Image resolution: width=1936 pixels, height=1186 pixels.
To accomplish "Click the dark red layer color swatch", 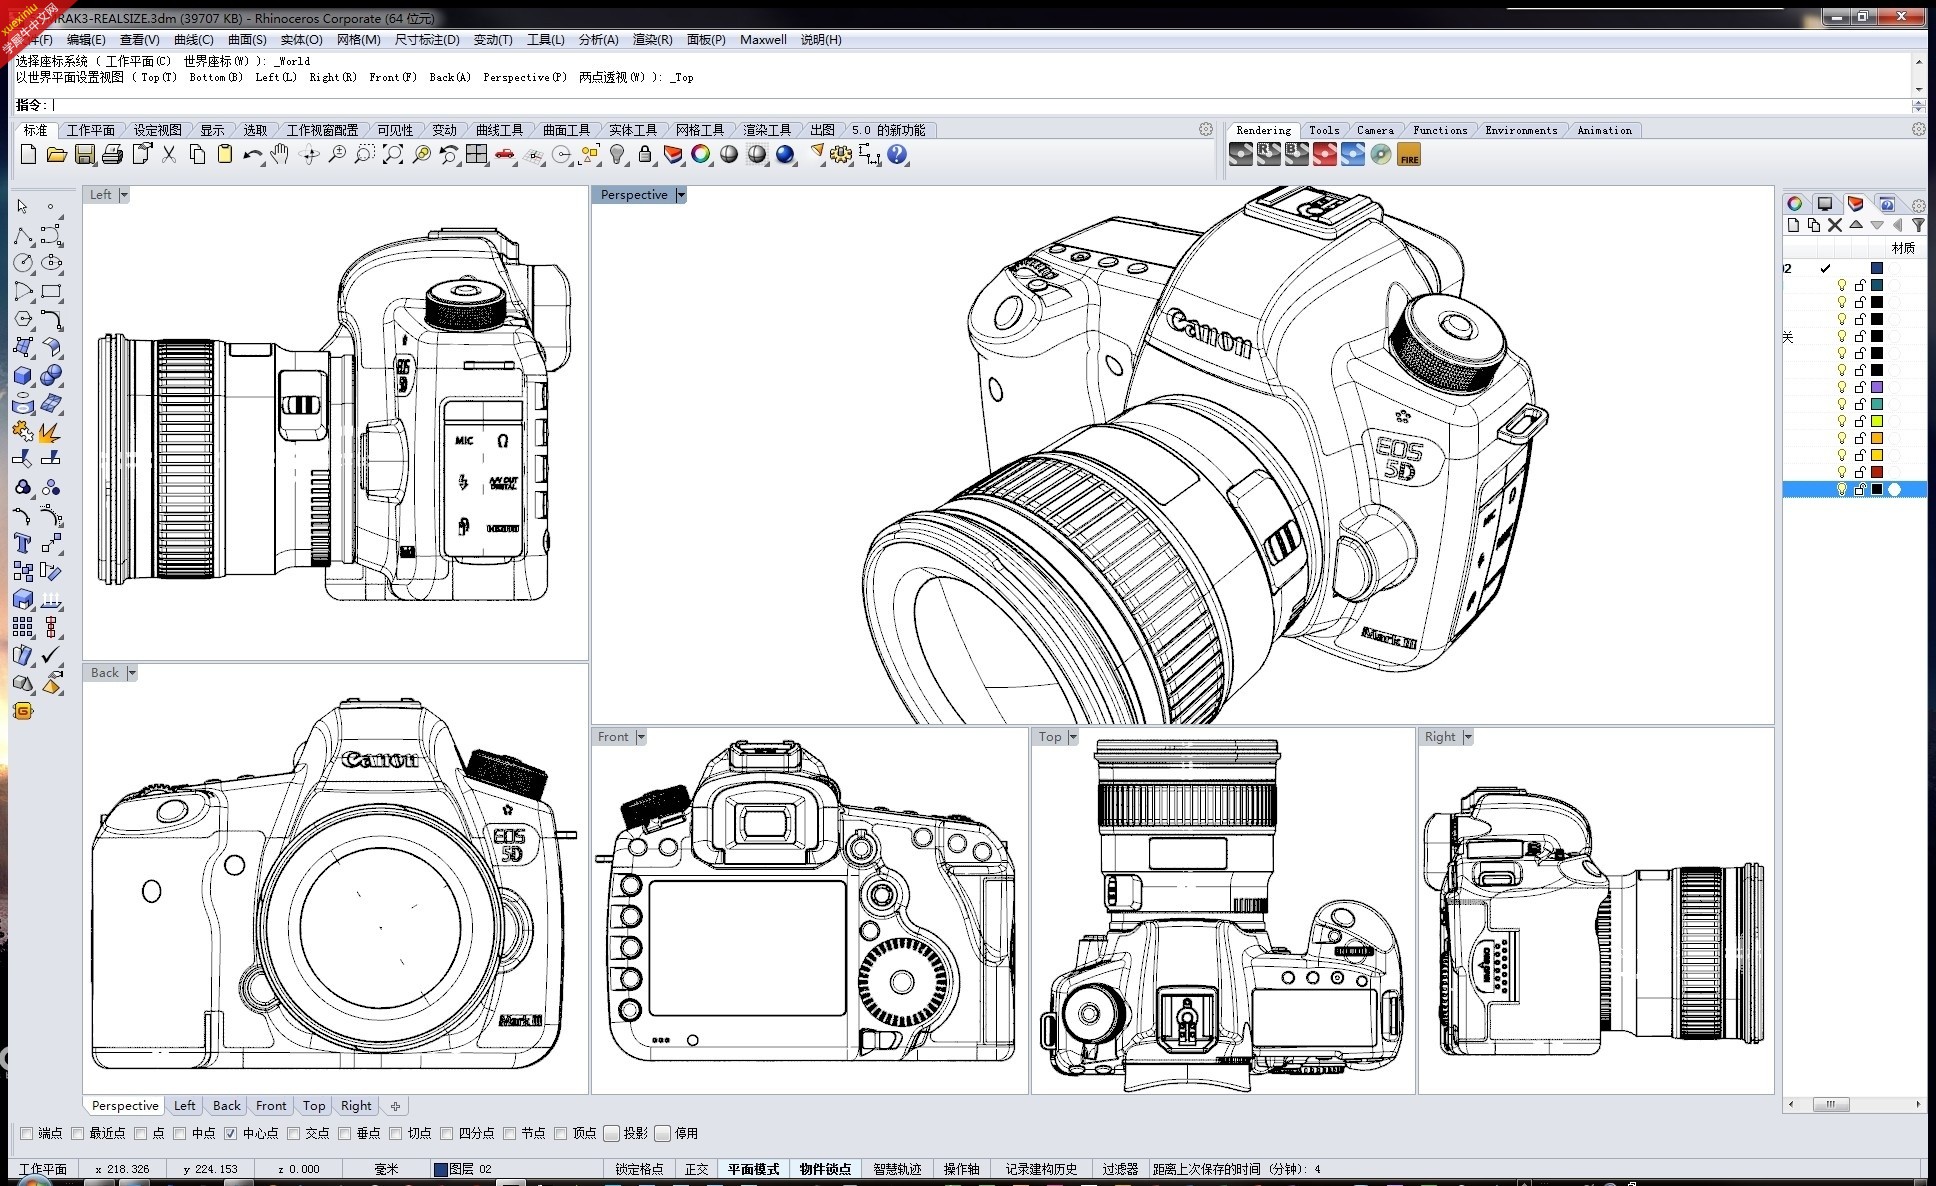I will 1877,472.
